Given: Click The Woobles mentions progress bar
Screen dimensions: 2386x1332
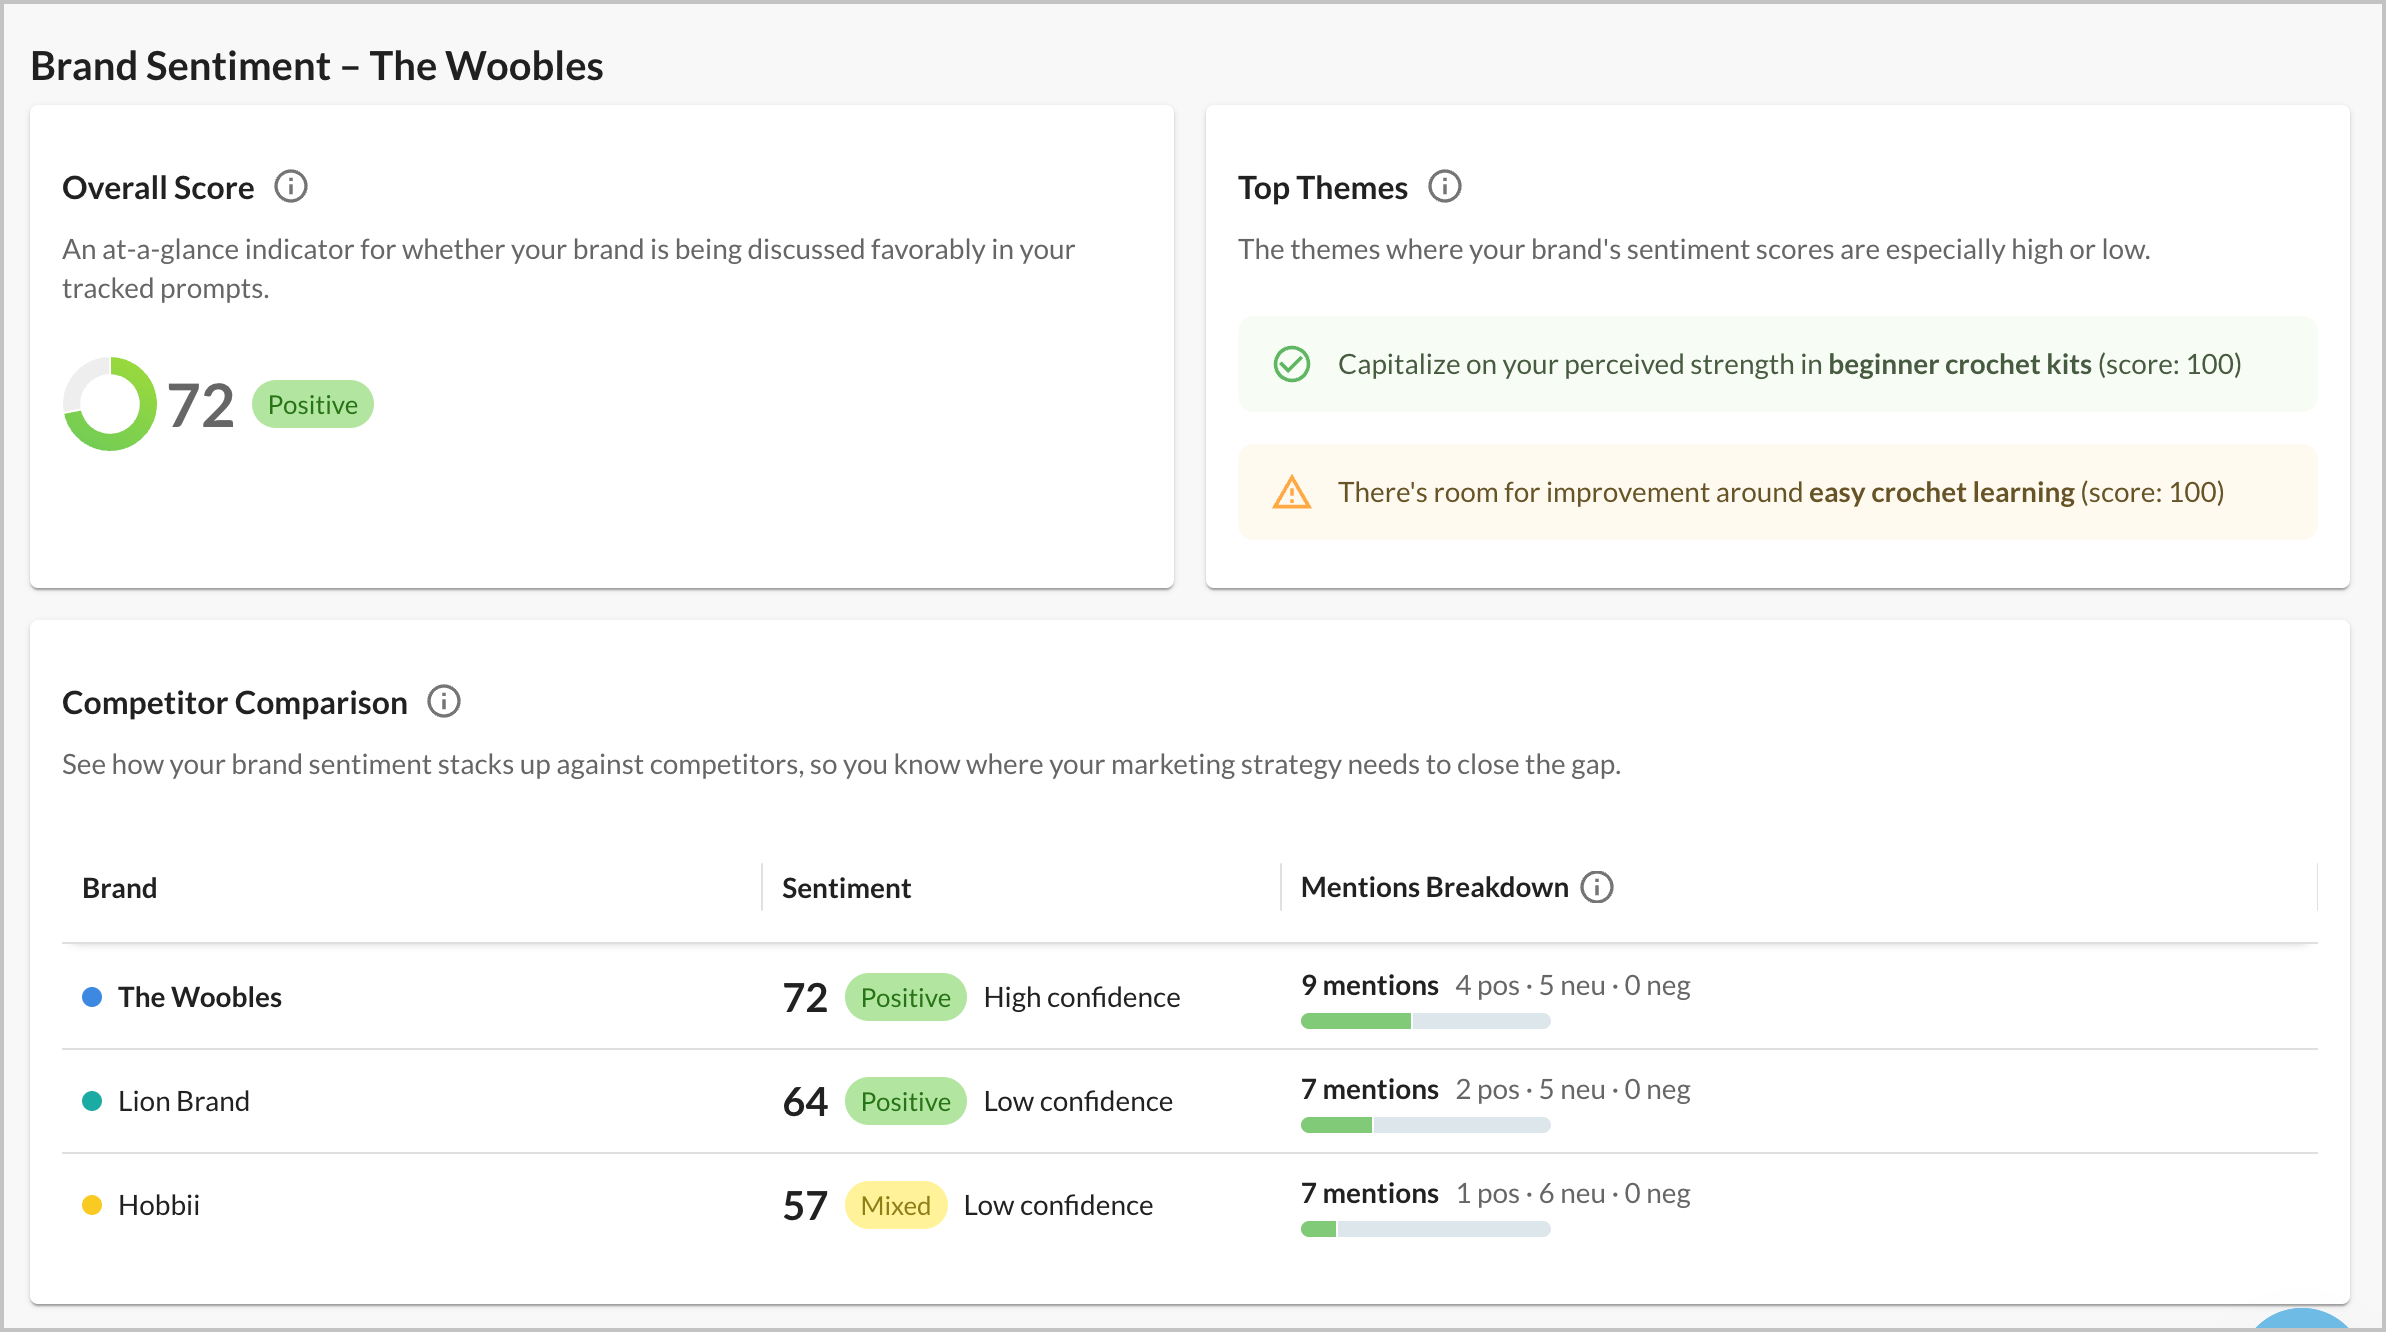Looking at the screenshot, I should click(1426, 1021).
